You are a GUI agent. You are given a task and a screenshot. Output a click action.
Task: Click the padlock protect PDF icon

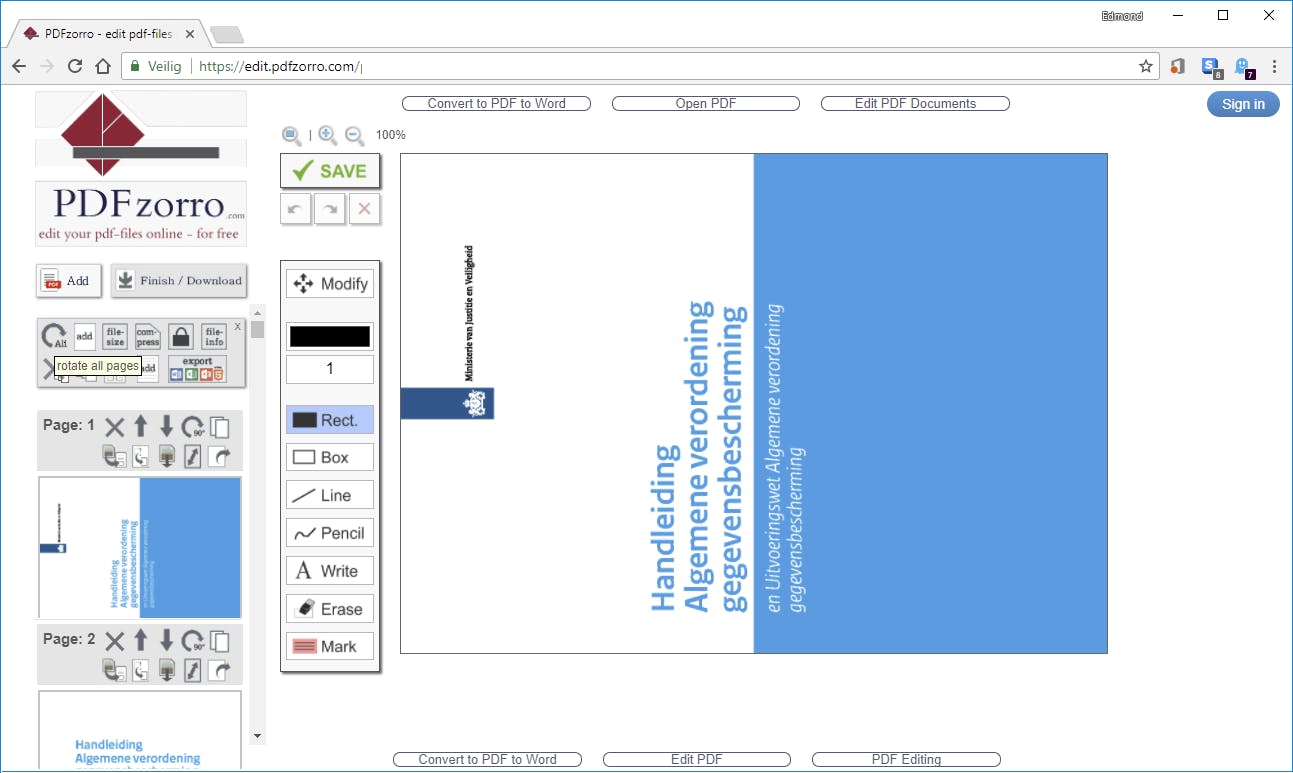(180, 336)
